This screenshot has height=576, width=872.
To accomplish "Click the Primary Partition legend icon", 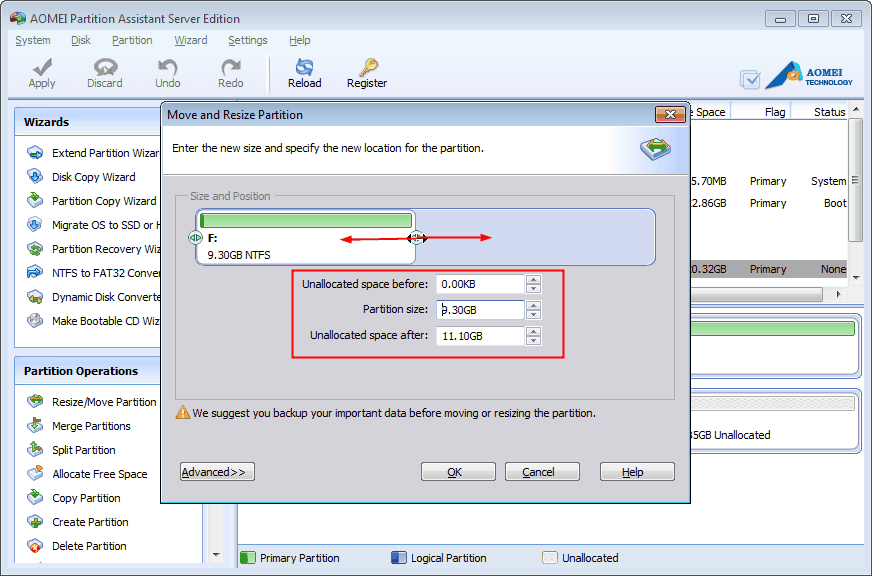I will [248, 558].
